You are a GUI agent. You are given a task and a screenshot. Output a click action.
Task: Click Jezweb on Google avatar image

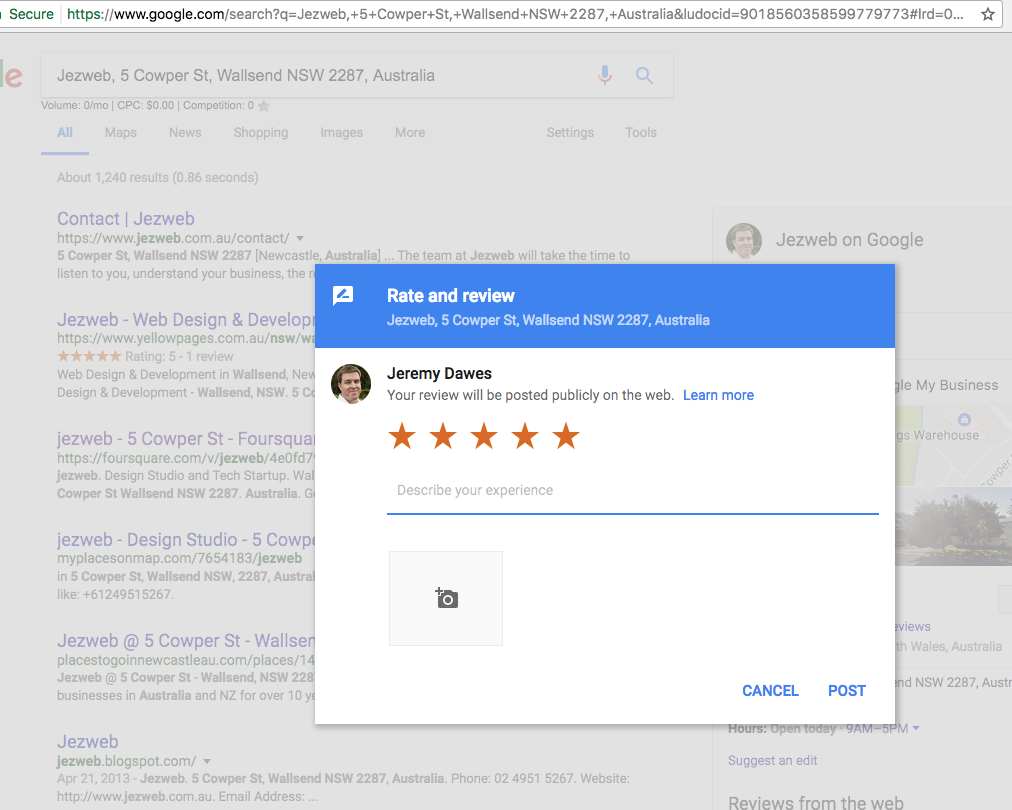pyautogui.click(x=744, y=241)
